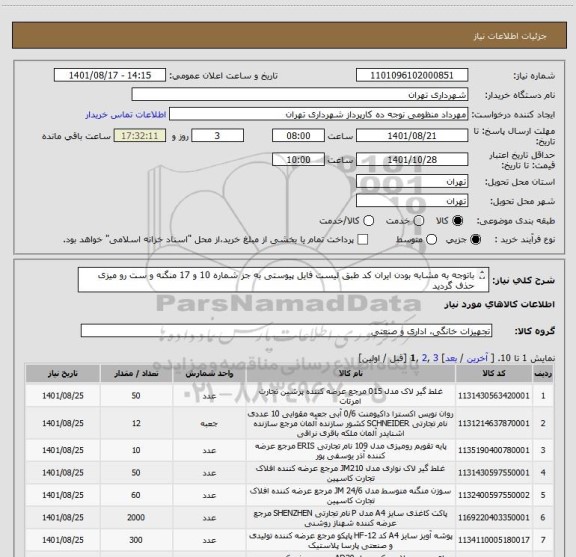Screen dimensions: 576x557
Task: Open the اطلاعات تماس خریدار link
Action: click(x=126, y=115)
